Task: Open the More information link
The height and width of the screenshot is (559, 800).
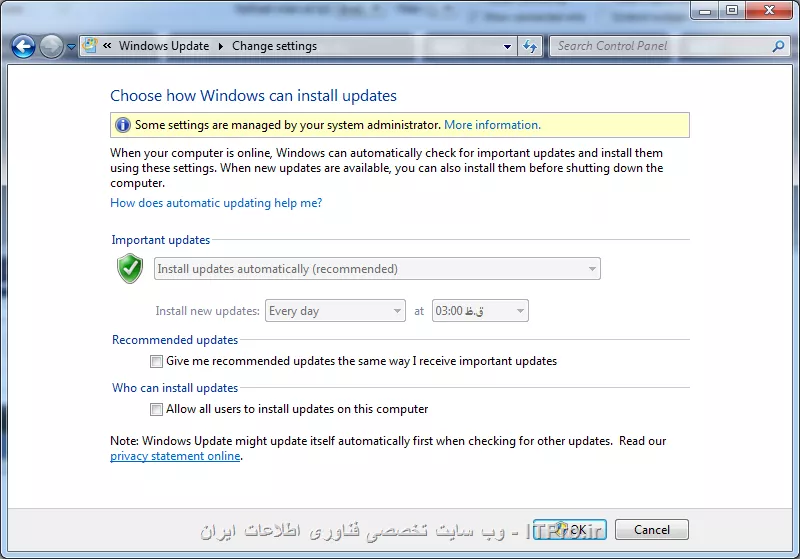Action: point(492,125)
